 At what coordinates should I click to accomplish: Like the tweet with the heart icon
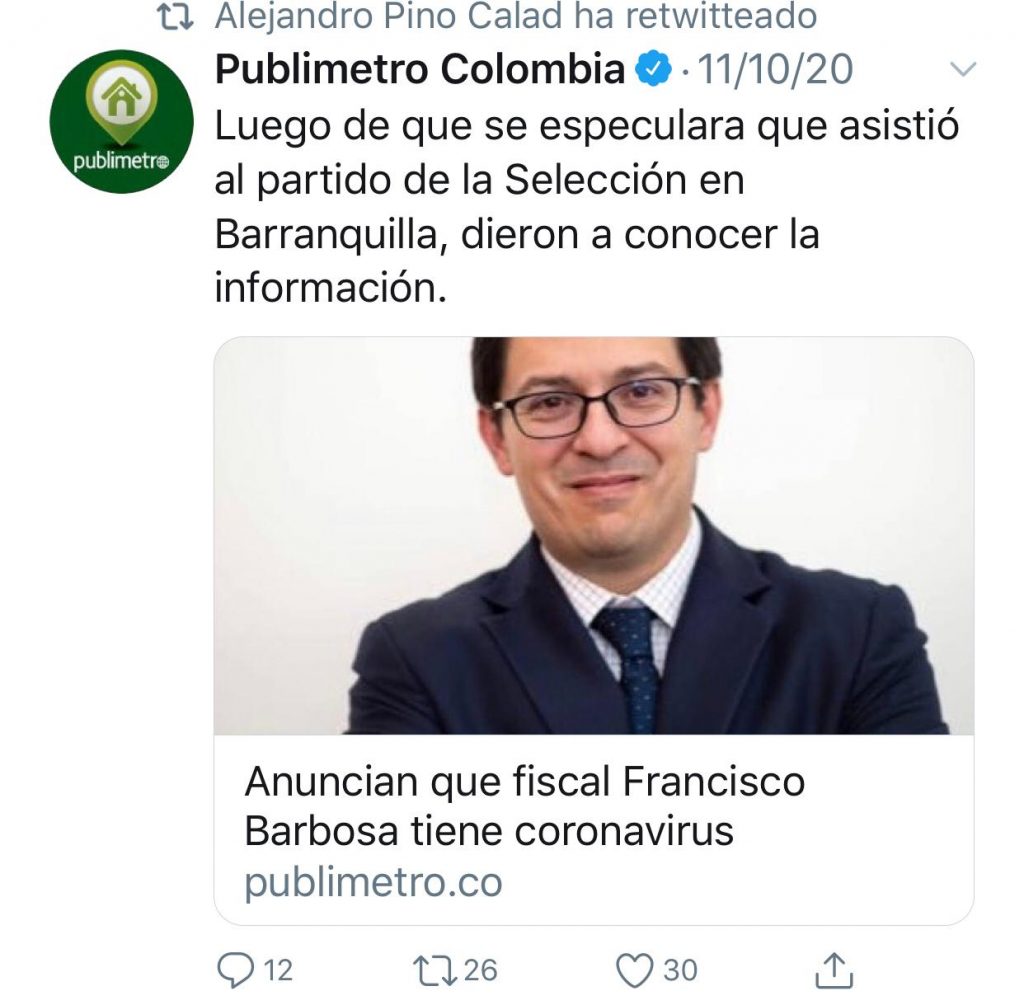(x=635, y=970)
